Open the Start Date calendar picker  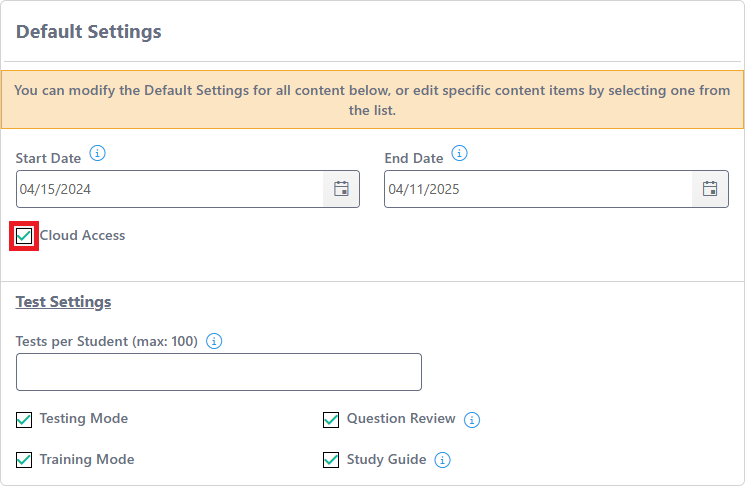point(341,189)
